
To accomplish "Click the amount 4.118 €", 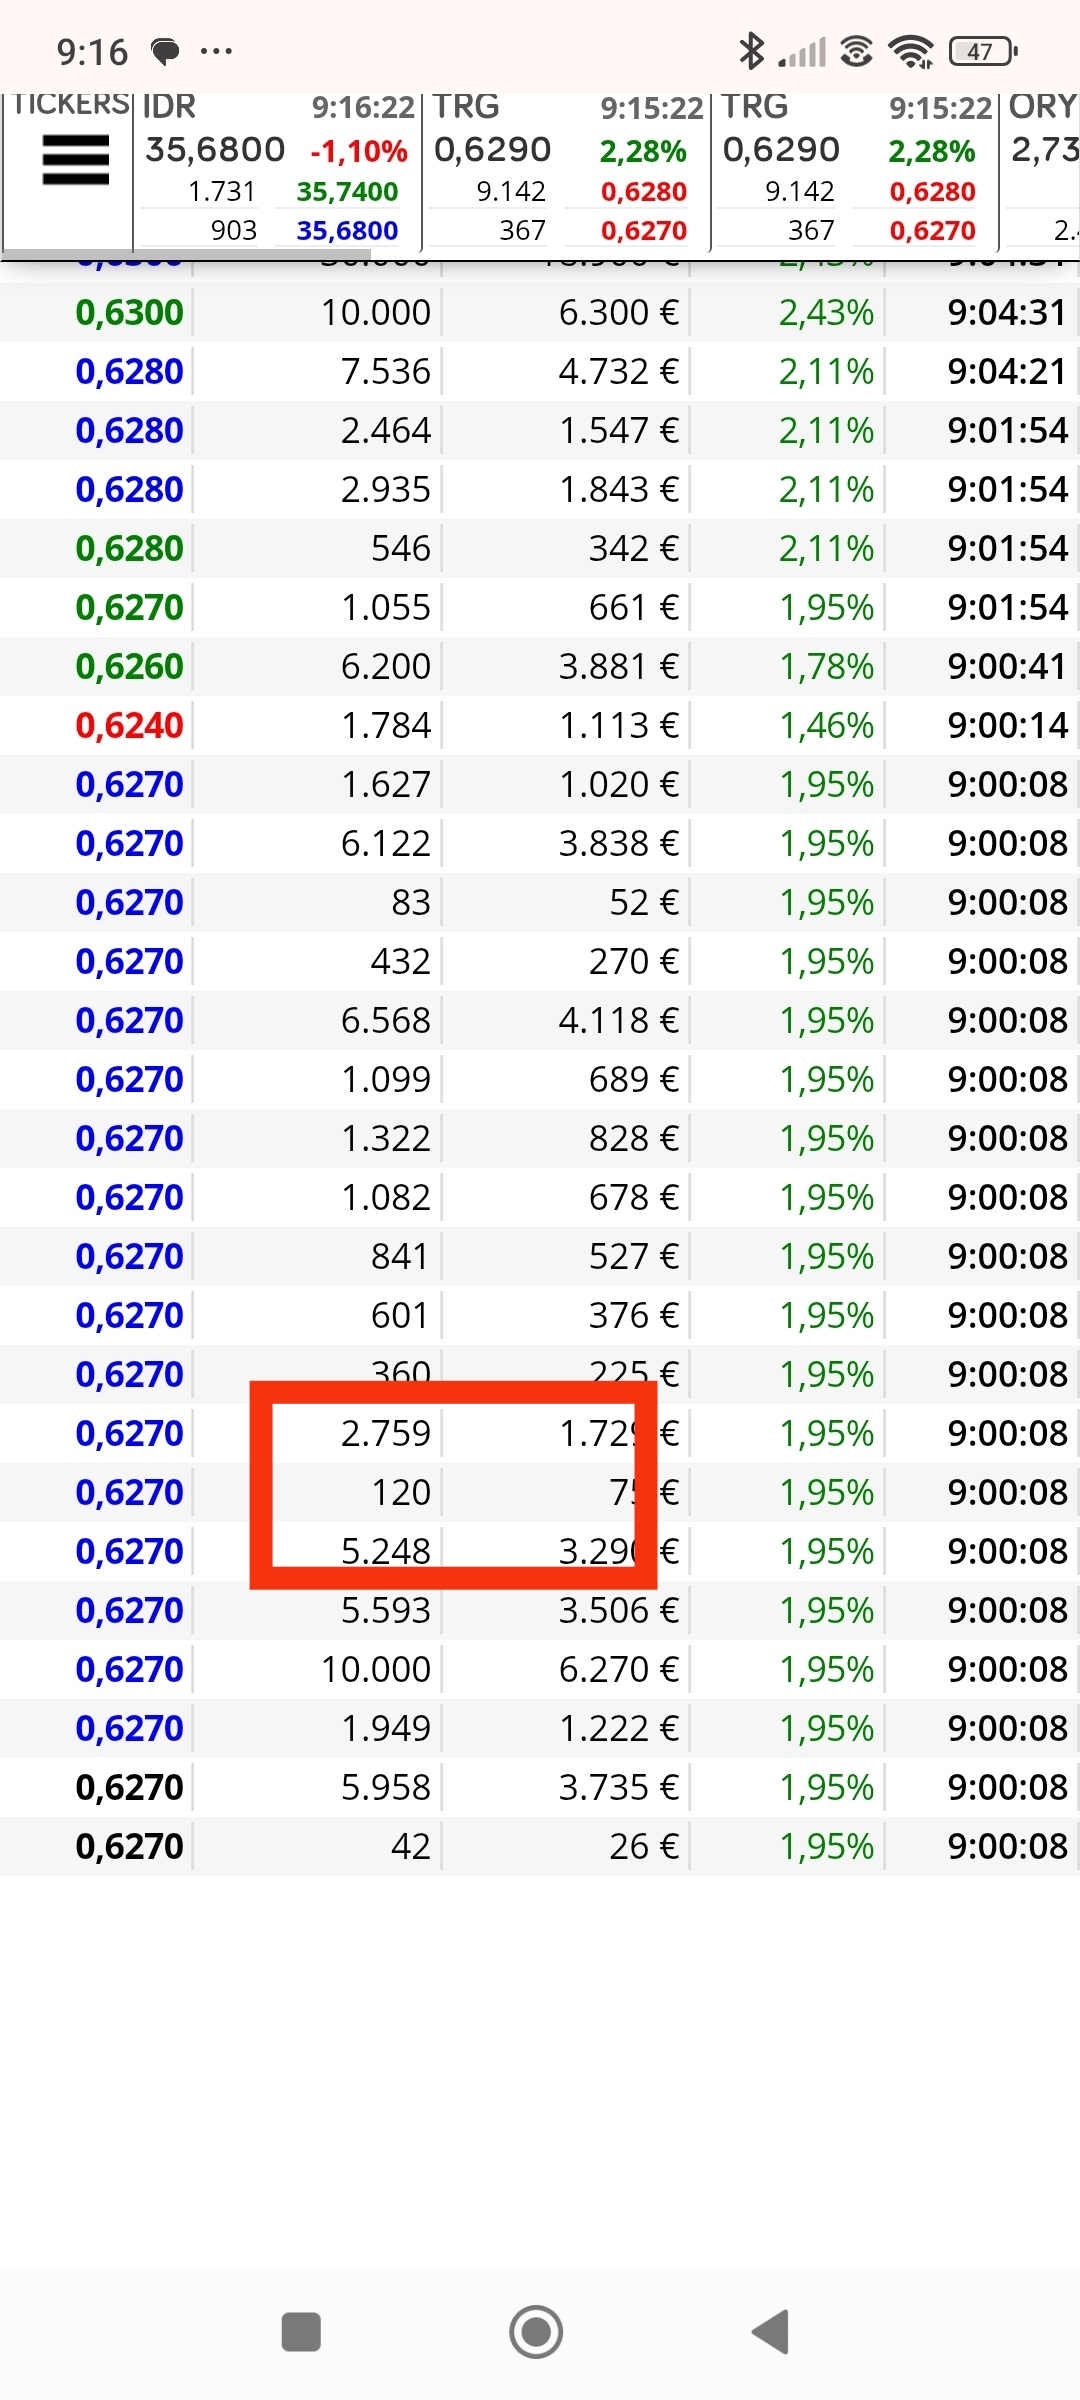I will (x=619, y=1021).
